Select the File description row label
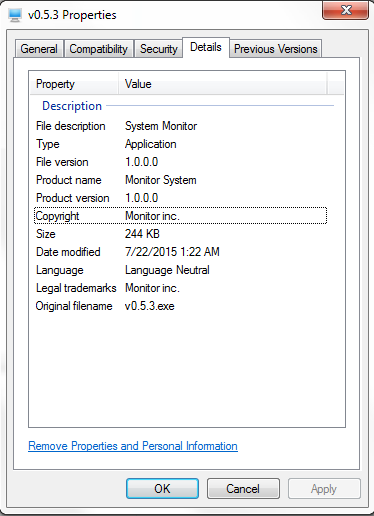374x516 pixels. click(x=71, y=126)
